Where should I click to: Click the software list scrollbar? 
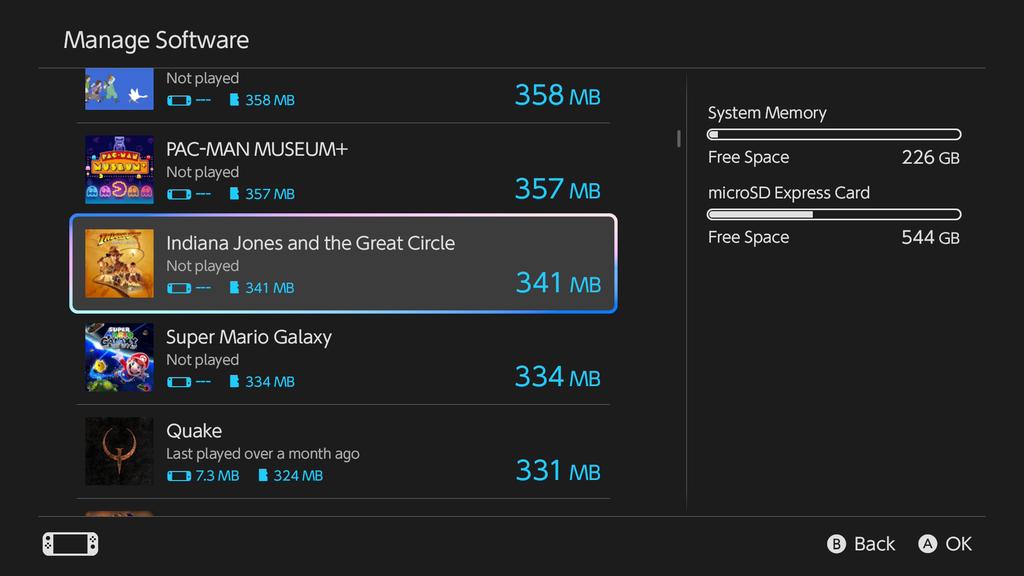(679, 138)
